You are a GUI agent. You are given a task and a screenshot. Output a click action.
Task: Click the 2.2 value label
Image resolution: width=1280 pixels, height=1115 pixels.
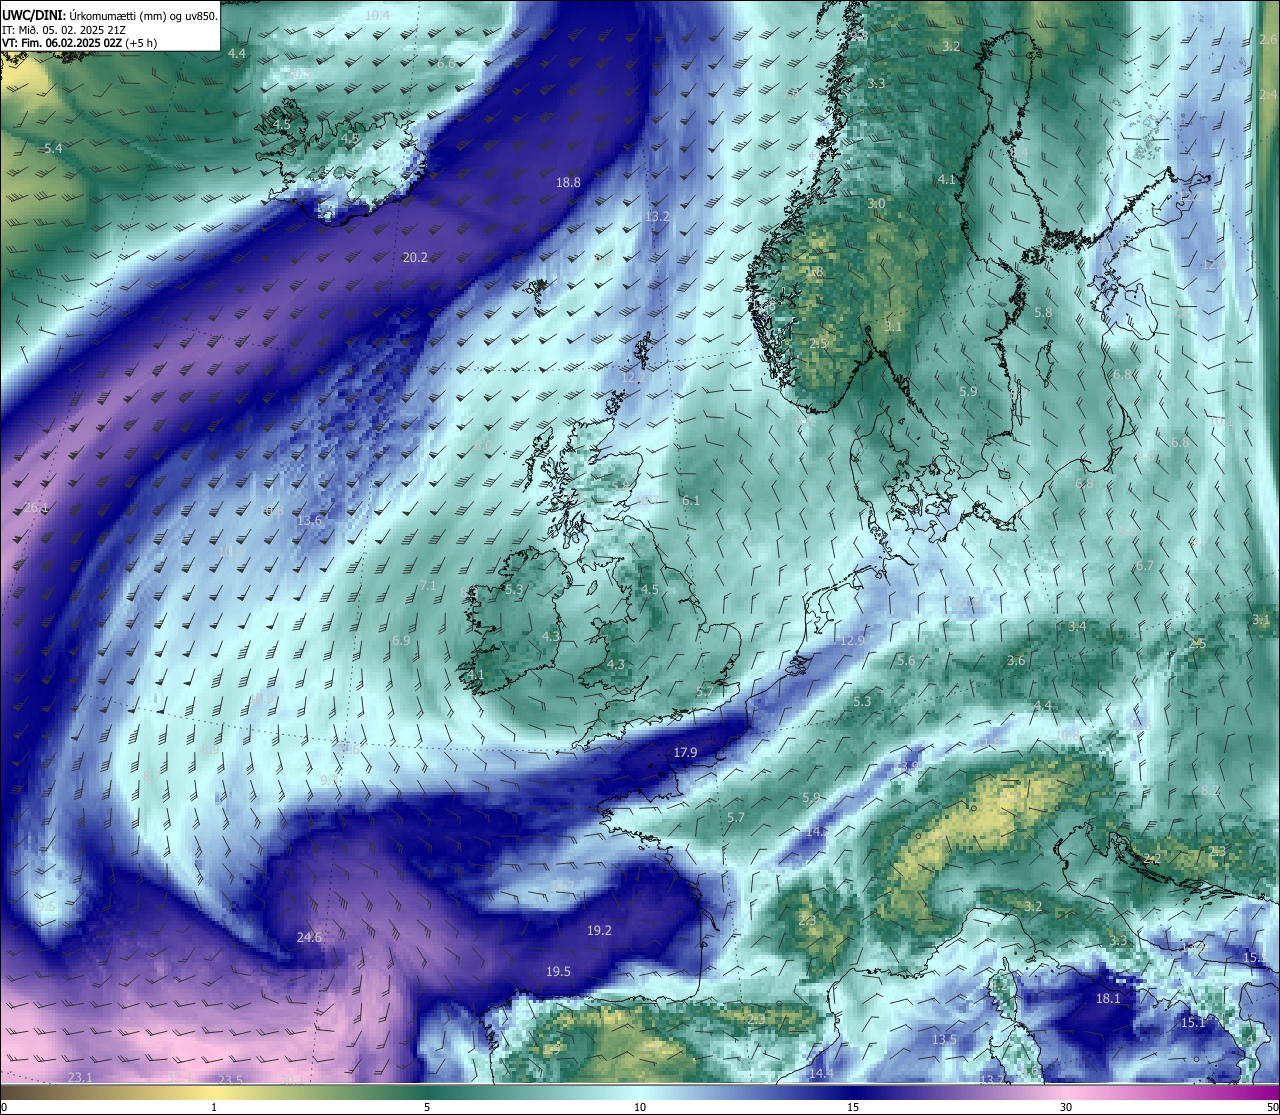coord(1152,858)
